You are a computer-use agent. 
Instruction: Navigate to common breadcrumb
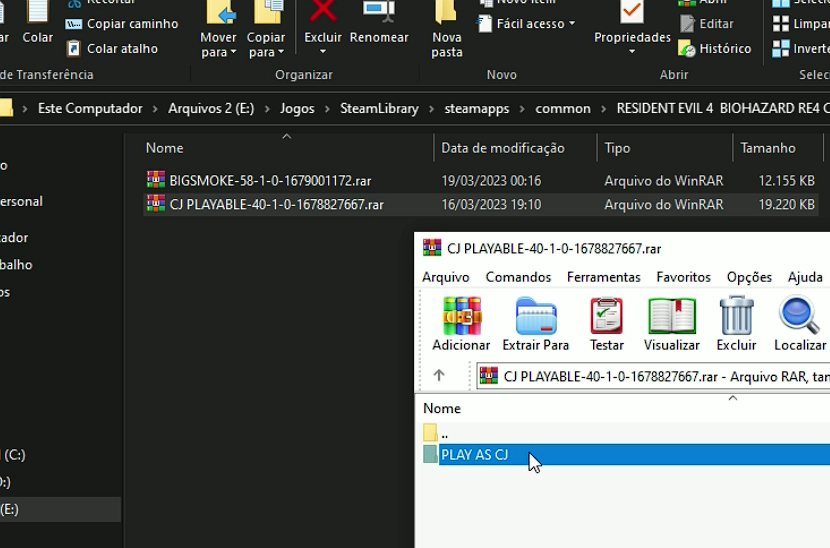point(563,109)
